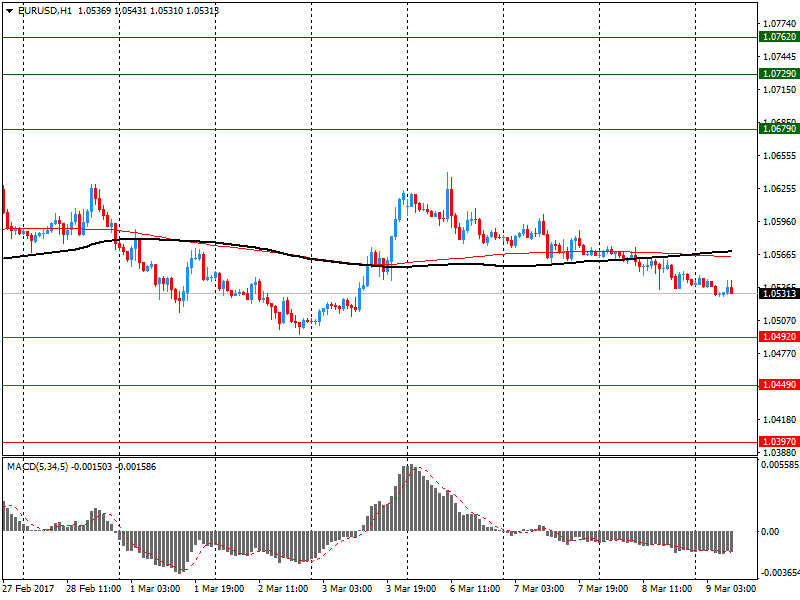Click the 2 Mar 11:00 time axis label

pos(283,589)
